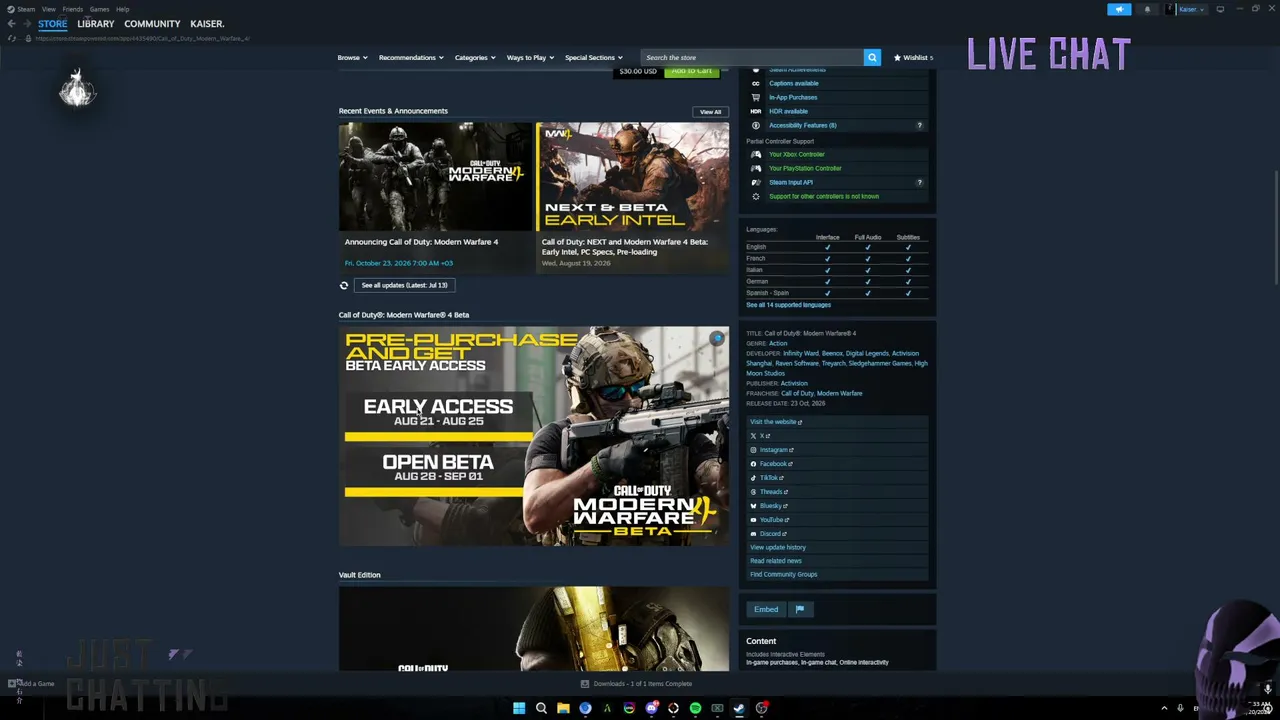Click the Steam back navigation arrow
The width and height of the screenshot is (1280, 720).
[11, 24]
